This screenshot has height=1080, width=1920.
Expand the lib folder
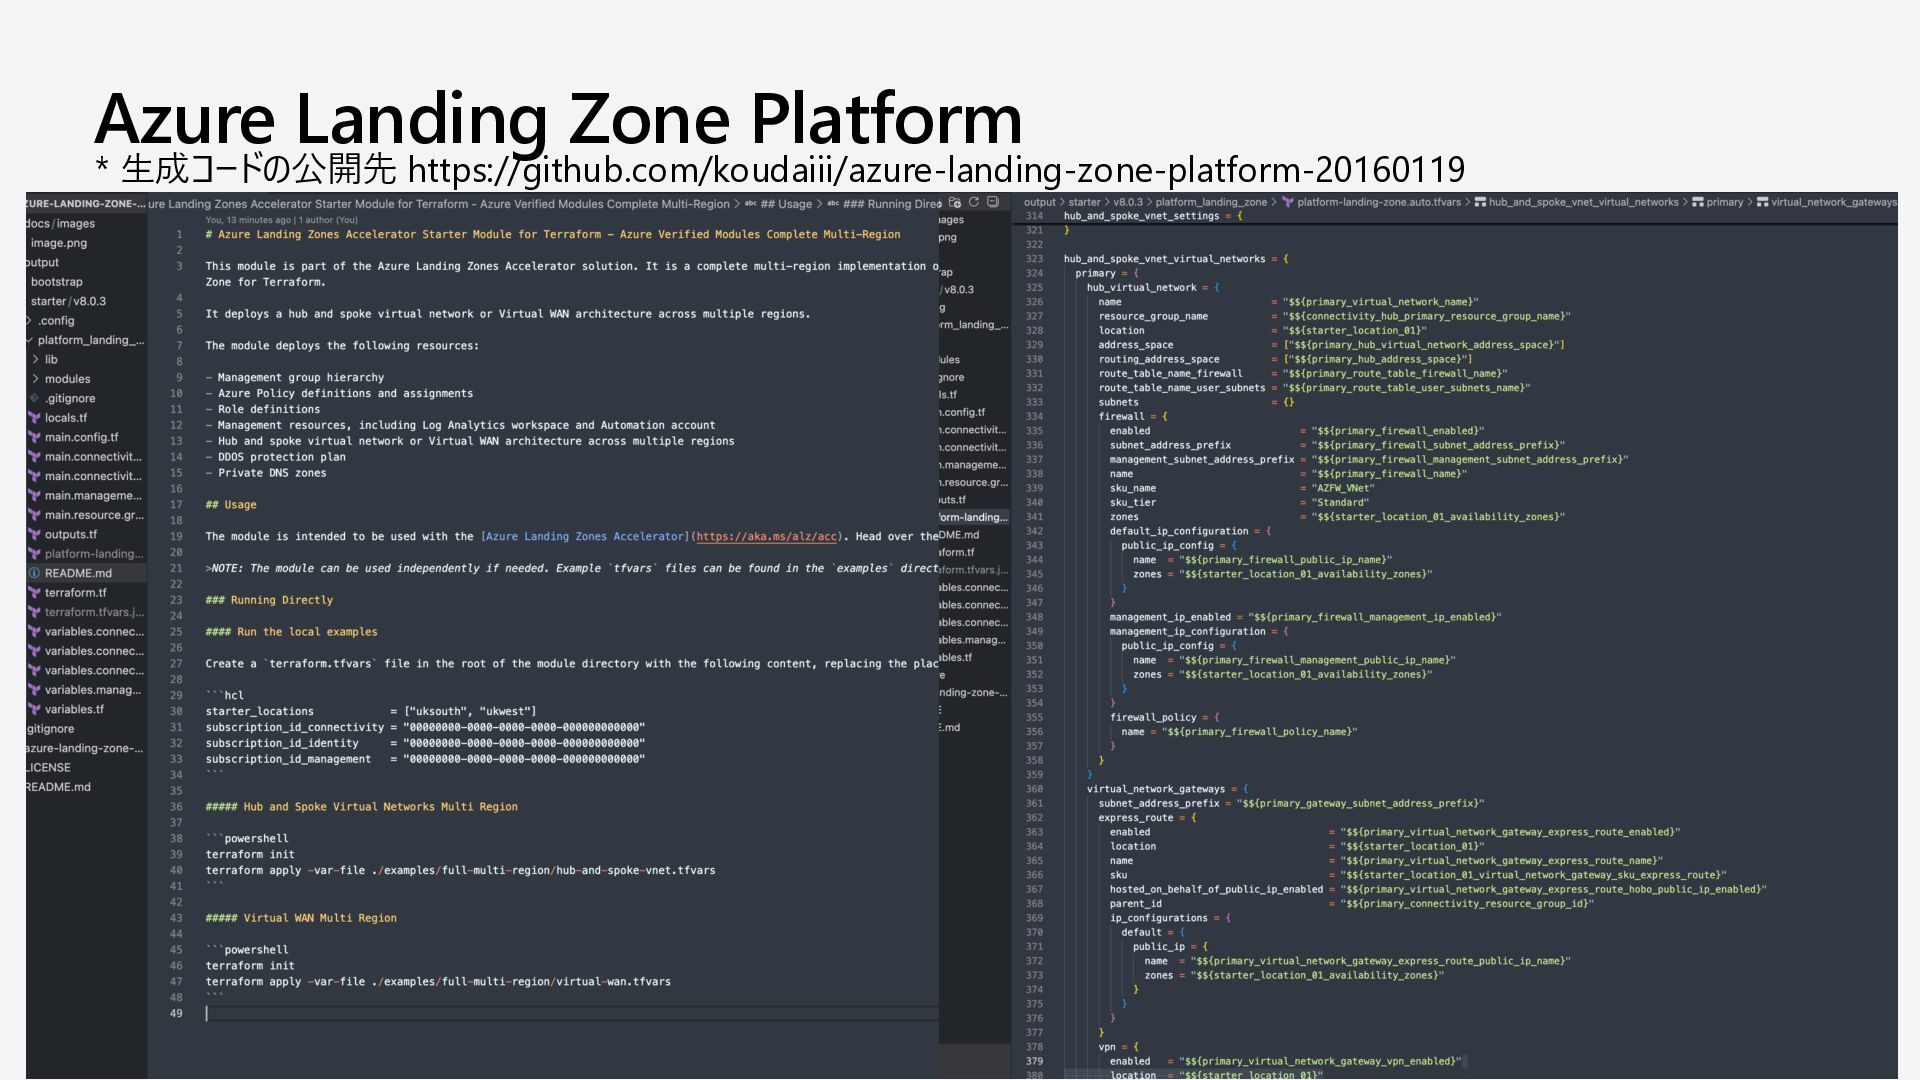pyautogui.click(x=36, y=359)
